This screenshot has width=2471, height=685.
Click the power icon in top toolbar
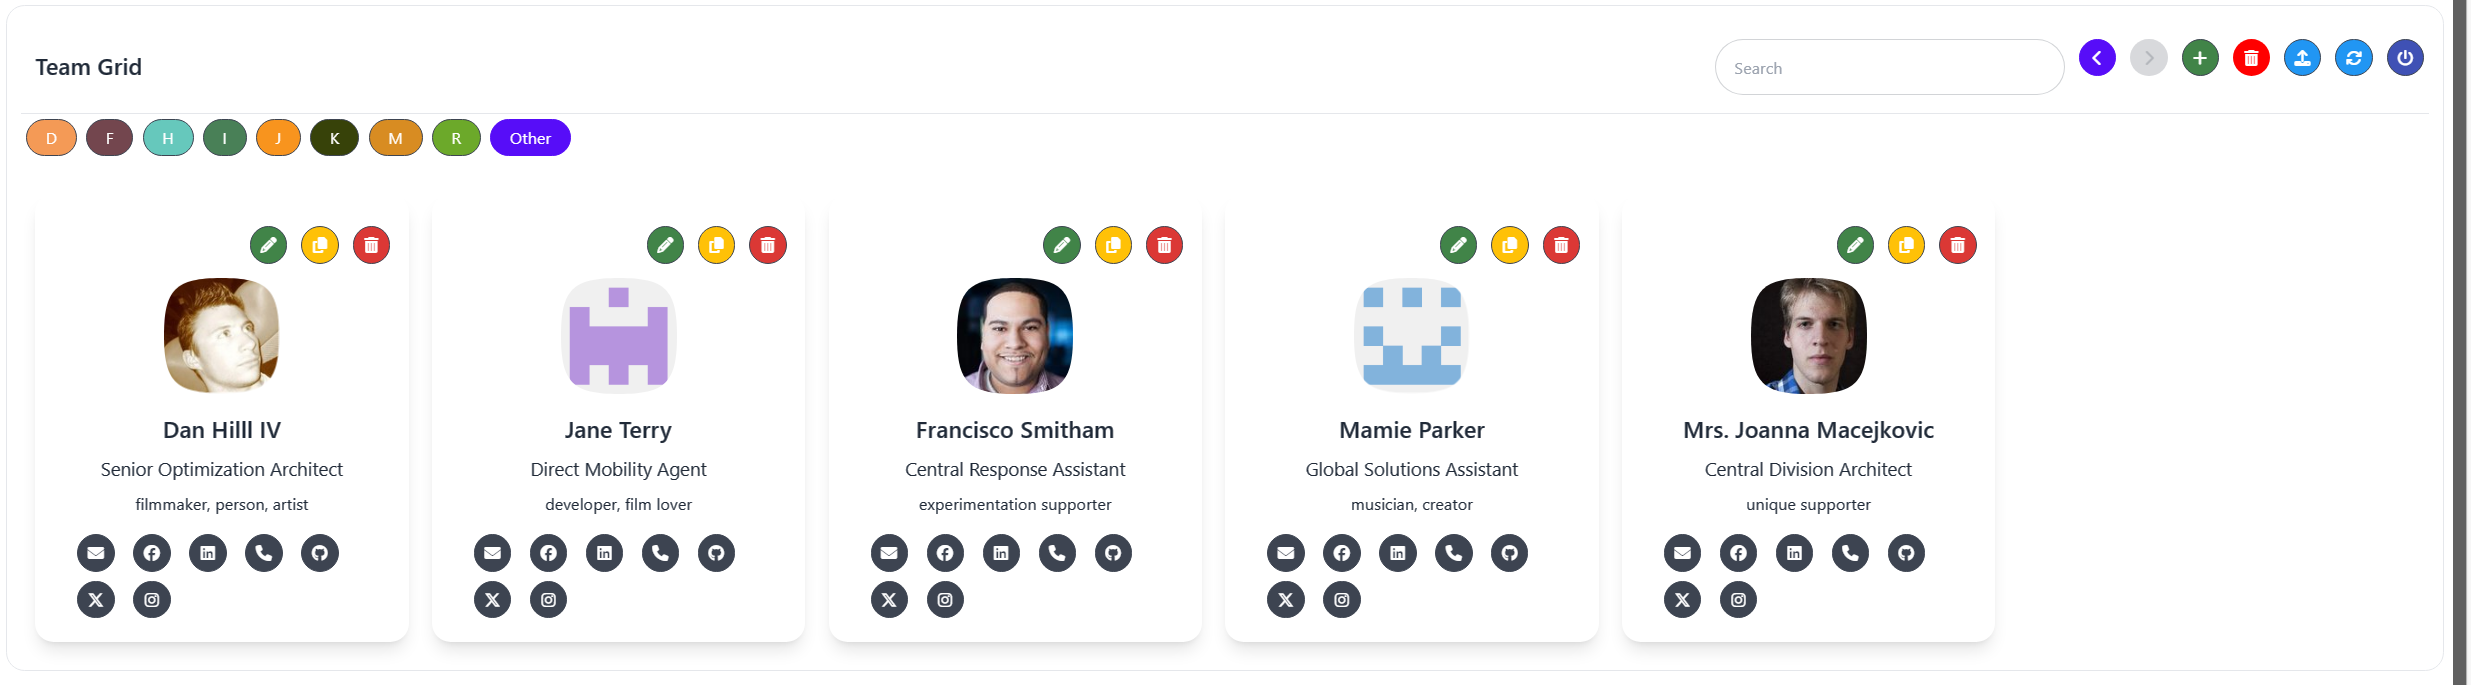pyautogui.click(x=2405, y=58)
